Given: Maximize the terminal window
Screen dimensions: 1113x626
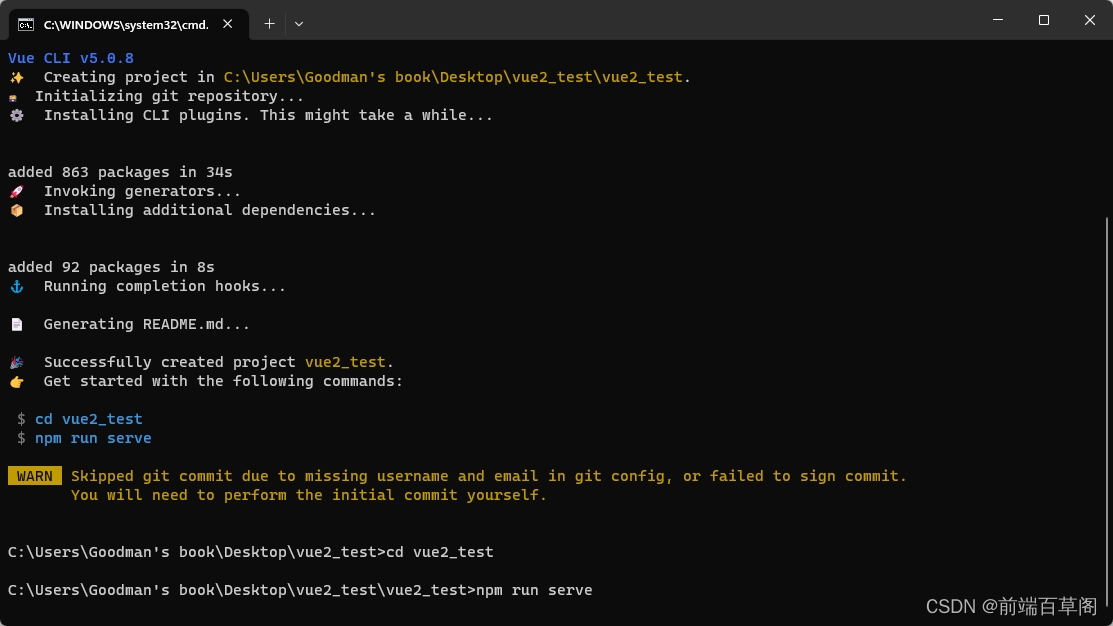Looking at the screenshot, I should [x=1043, y=20].
